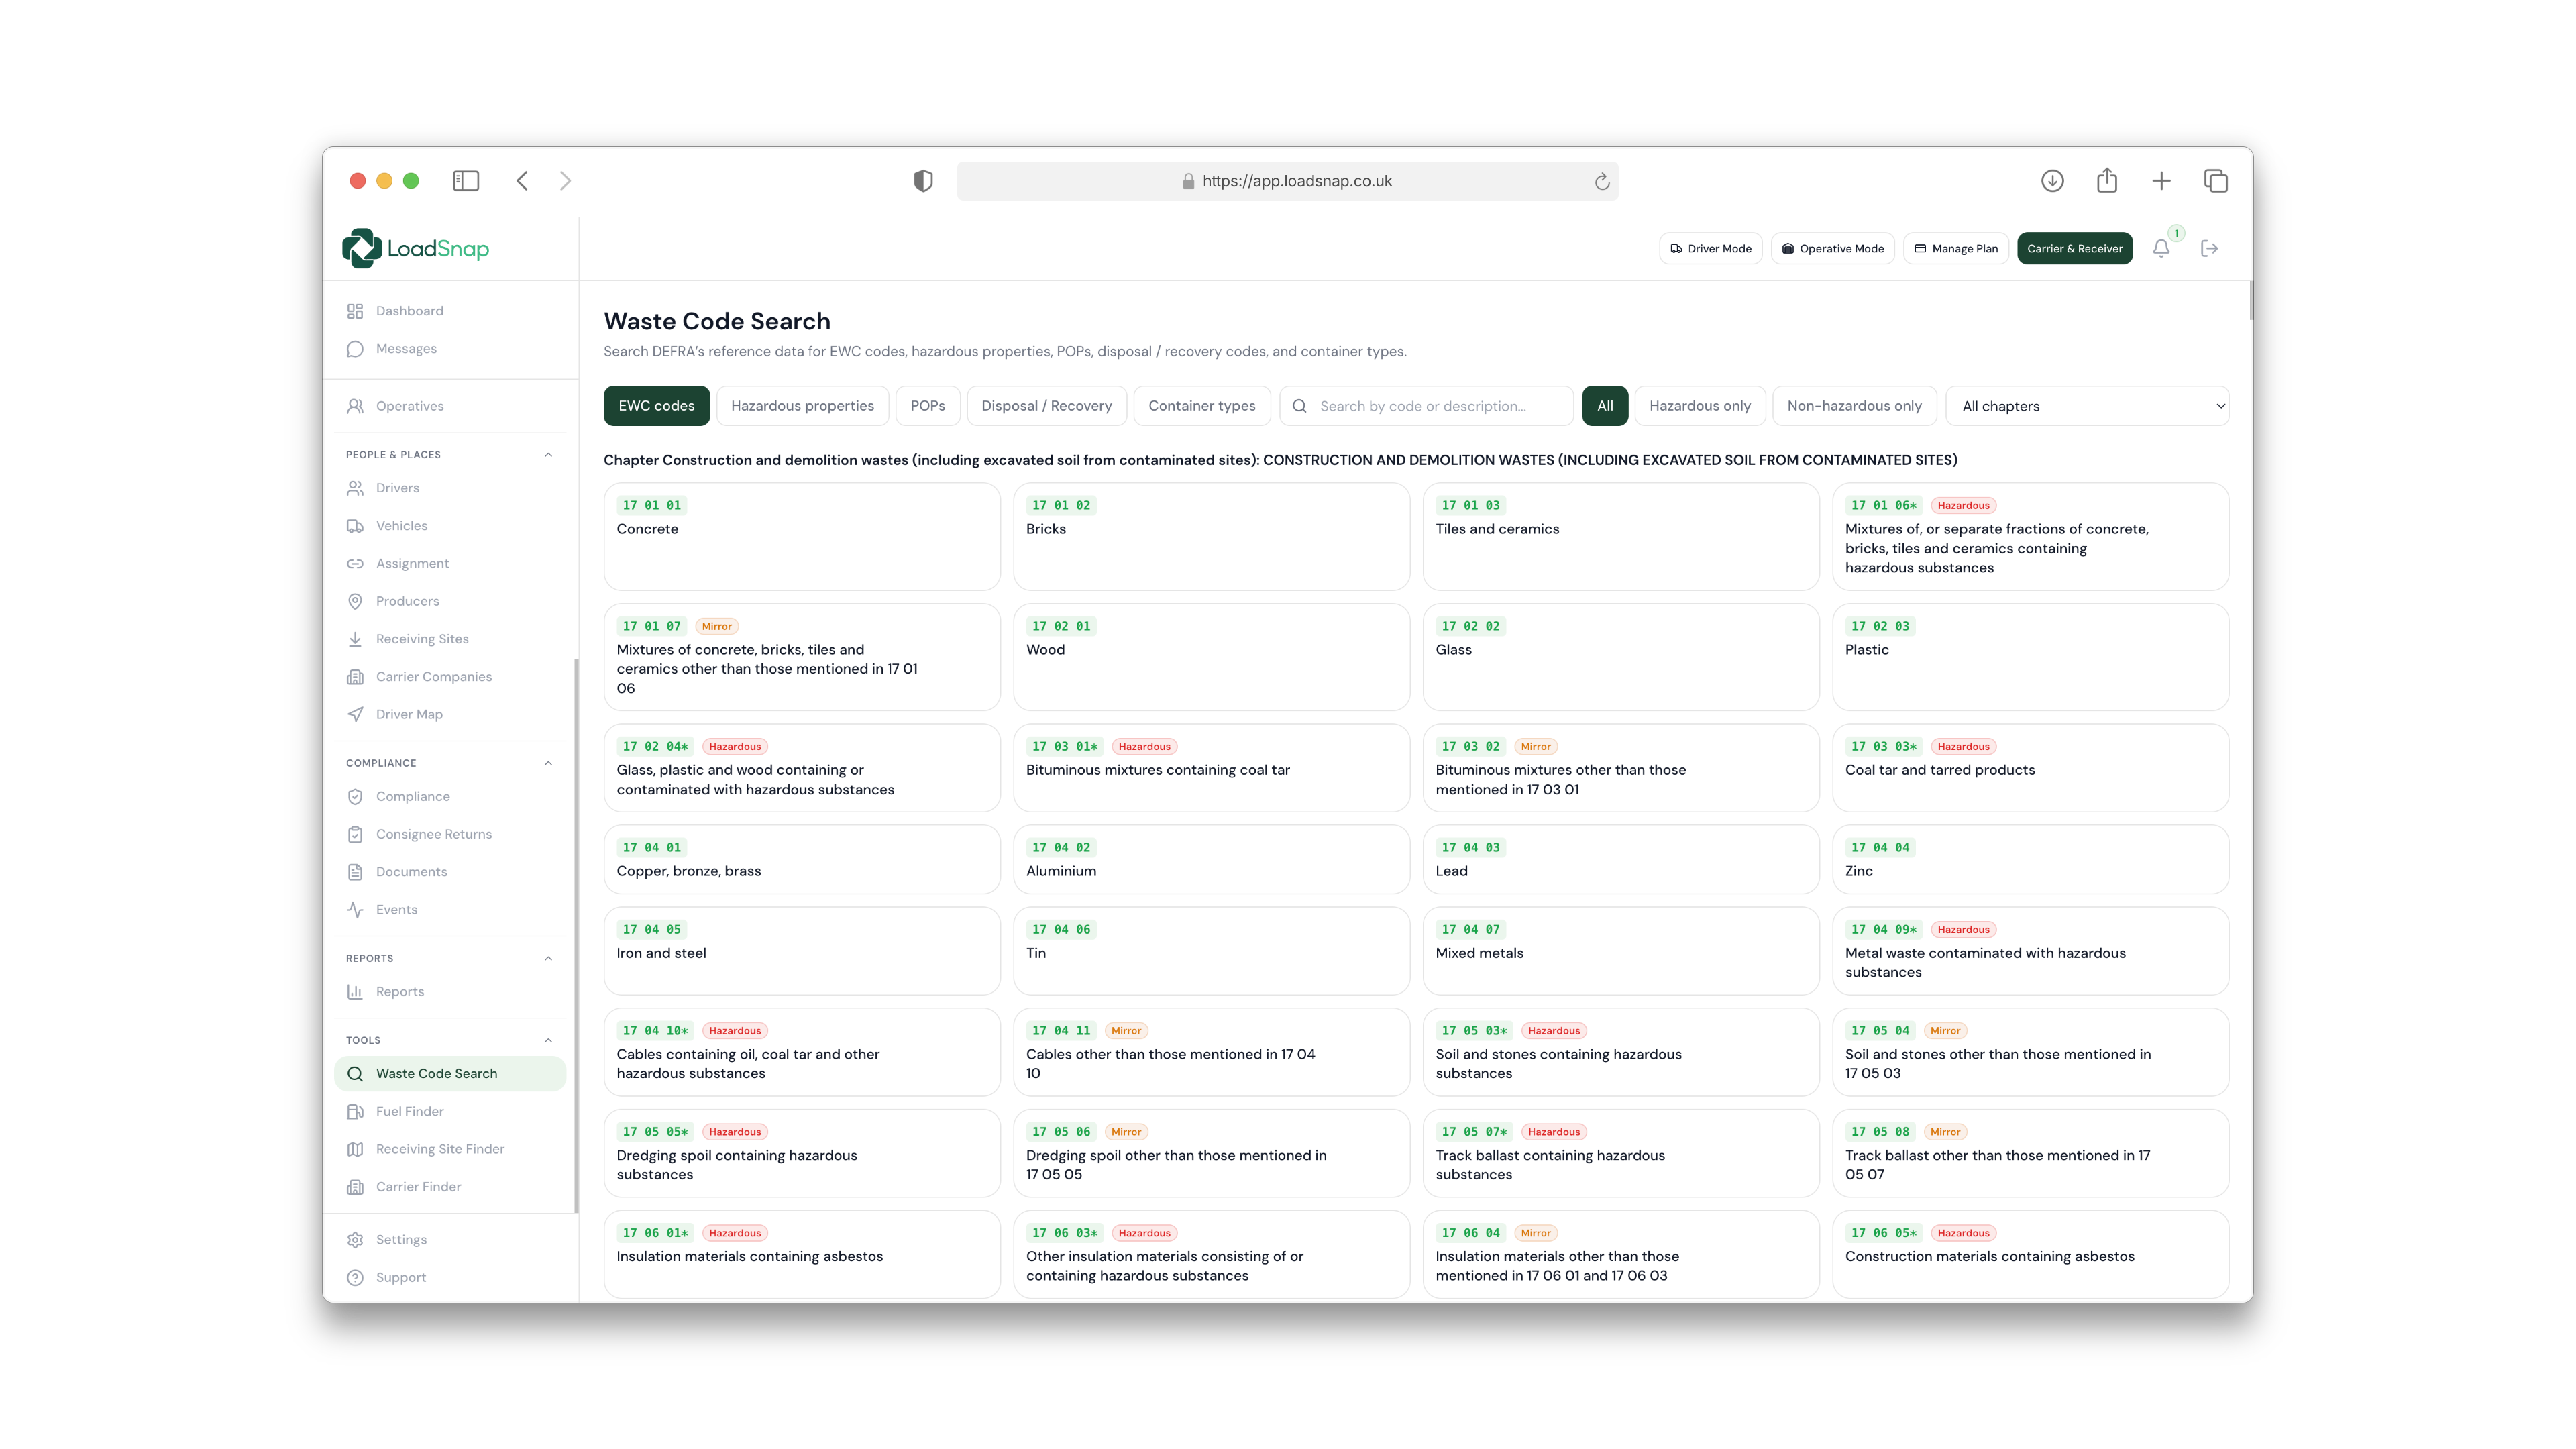Click the code or description search field
2576x1449 pixels.
tap(1427, 406)
